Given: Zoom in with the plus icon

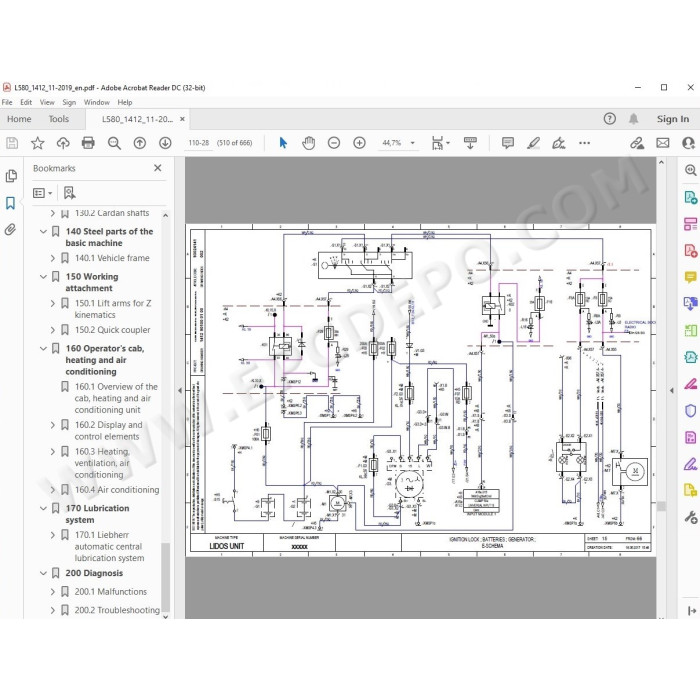Looking at the screenshot, I should point(359,143).
